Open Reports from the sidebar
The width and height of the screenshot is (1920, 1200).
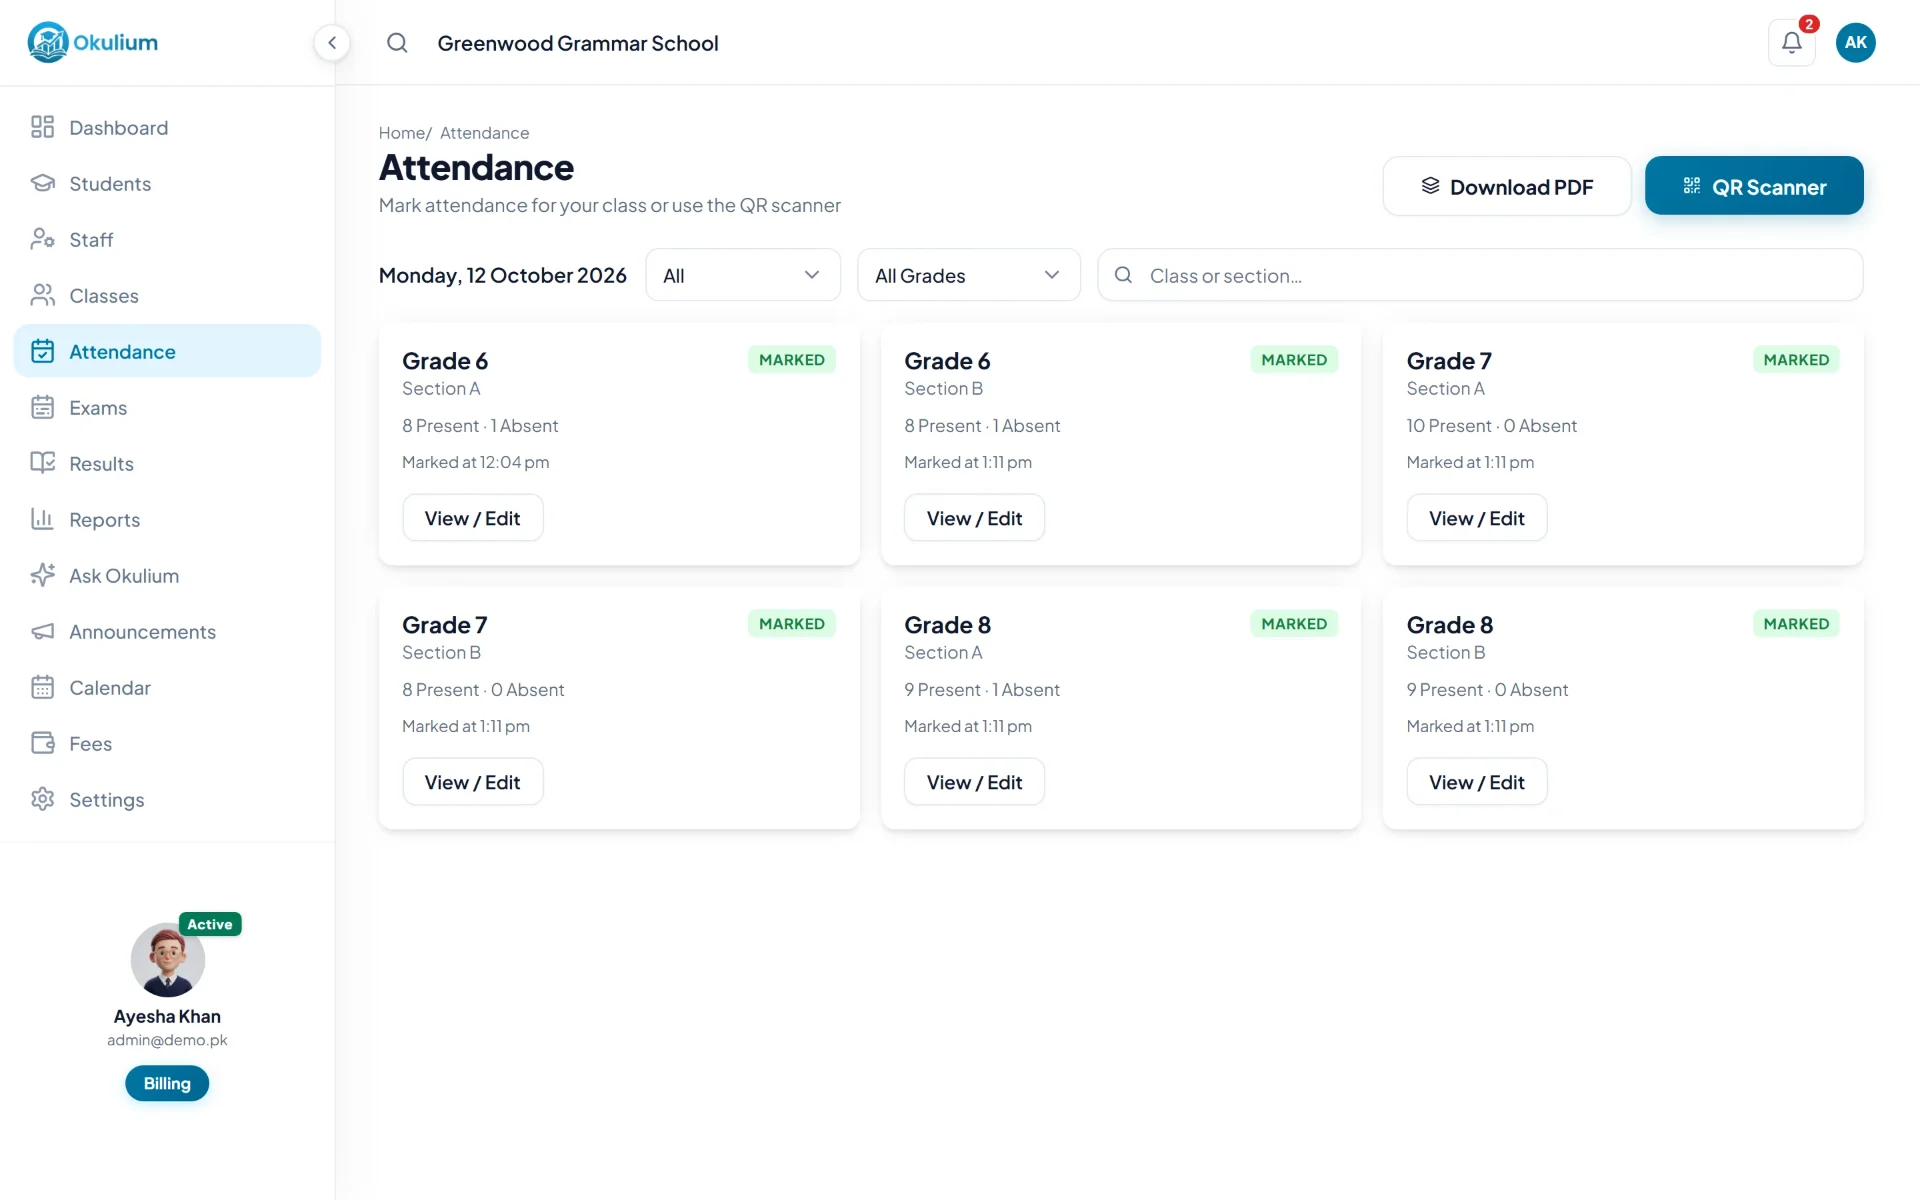pyautogui.click(x=167, y=520)
